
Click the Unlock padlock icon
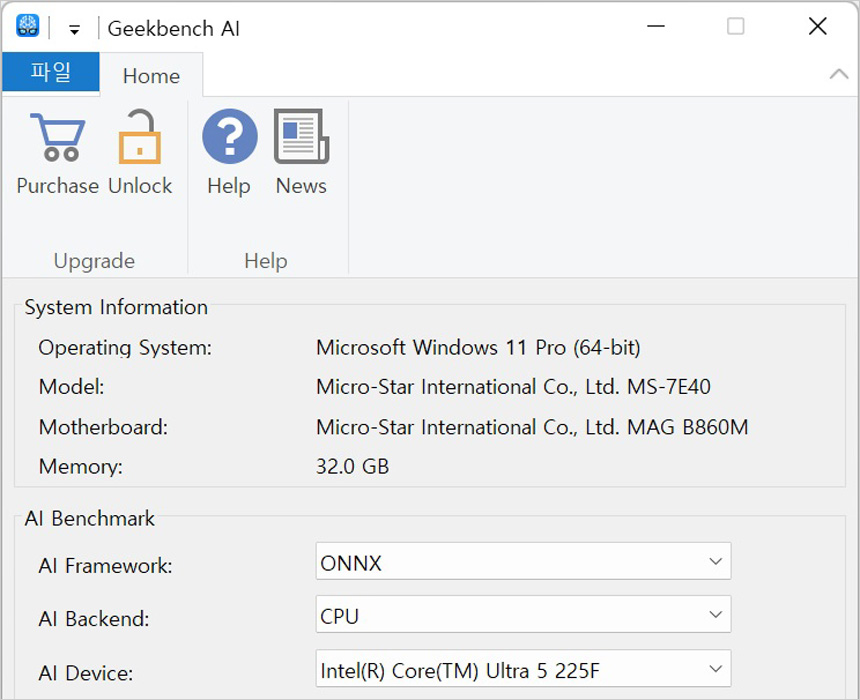pyautogui.click(x=140, y=138)
